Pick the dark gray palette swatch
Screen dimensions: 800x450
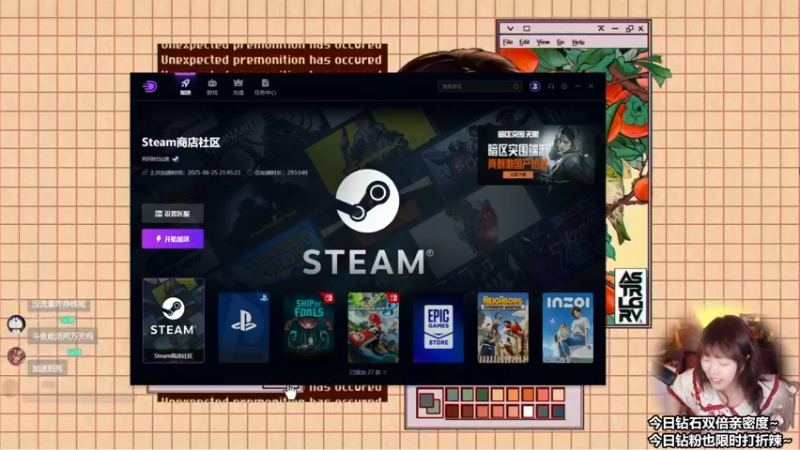[x=543, y=411]
